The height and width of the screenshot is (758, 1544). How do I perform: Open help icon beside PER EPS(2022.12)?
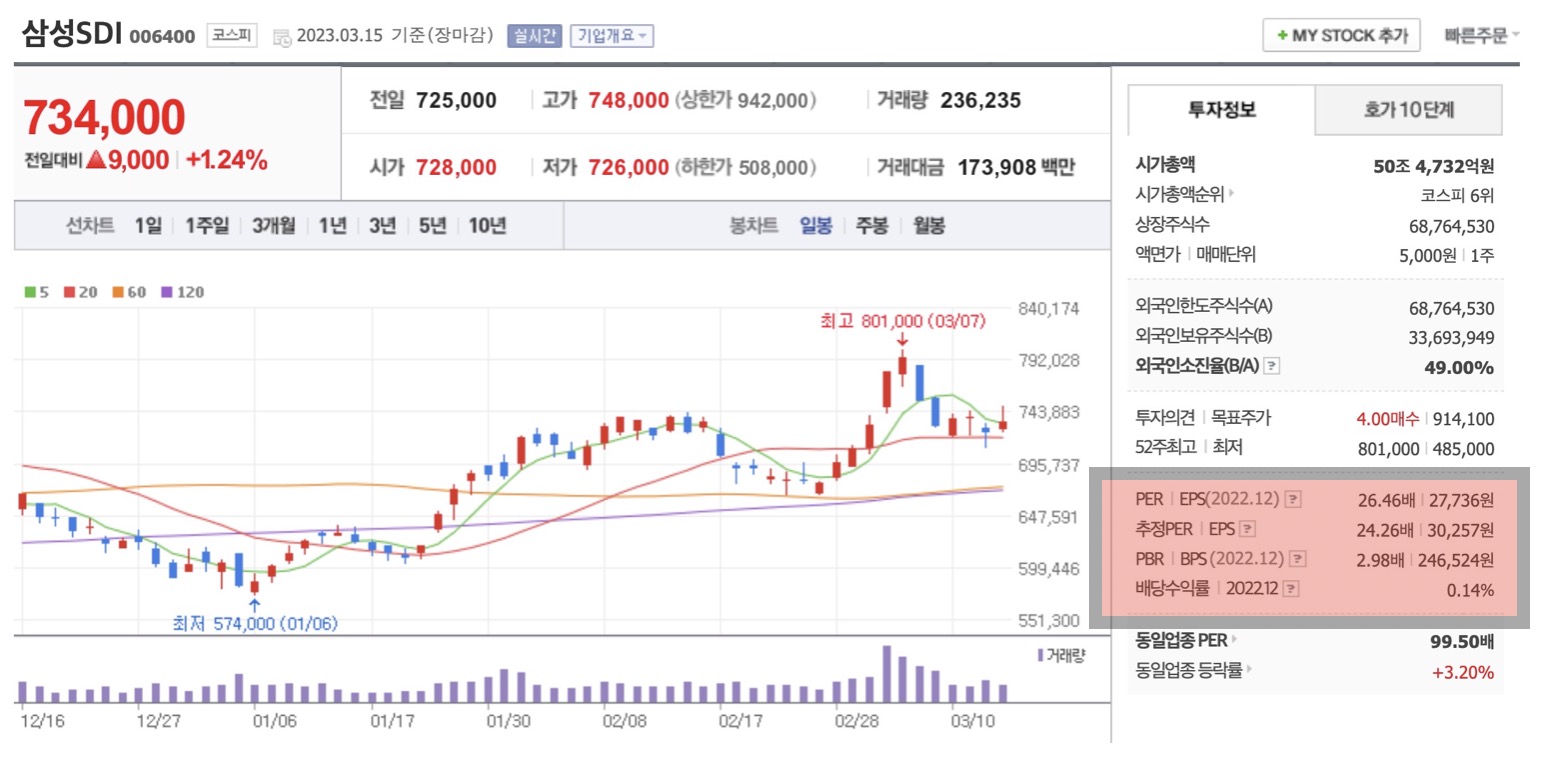point(1293,499)
